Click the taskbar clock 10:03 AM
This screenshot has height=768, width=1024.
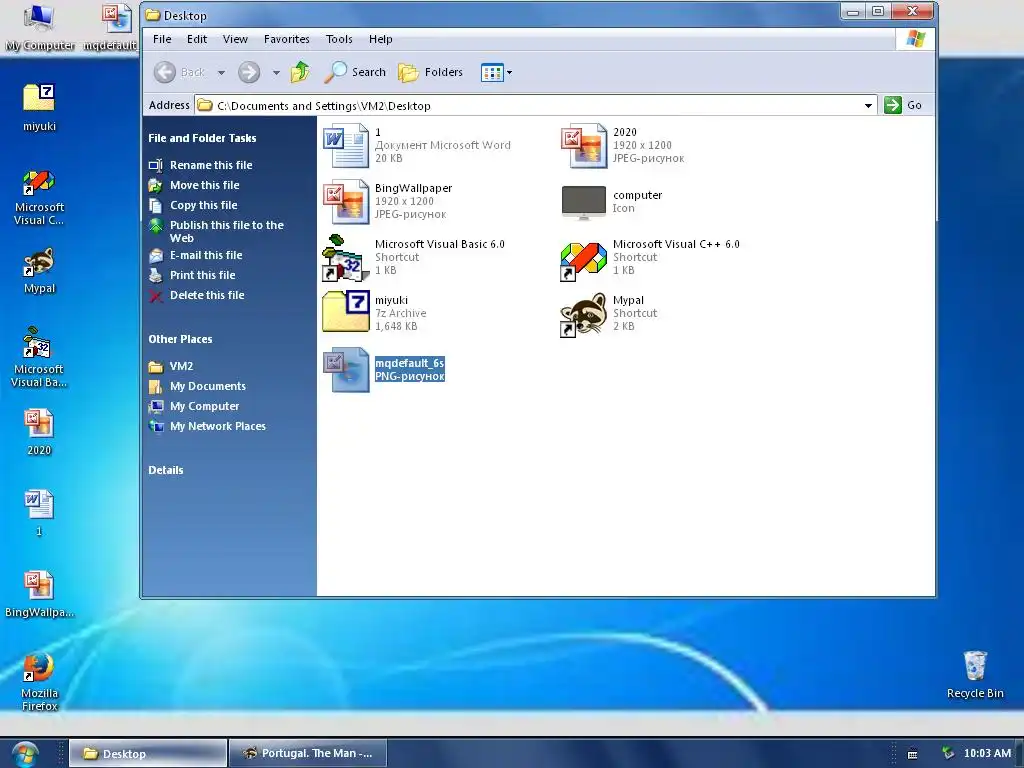[987, 754]
